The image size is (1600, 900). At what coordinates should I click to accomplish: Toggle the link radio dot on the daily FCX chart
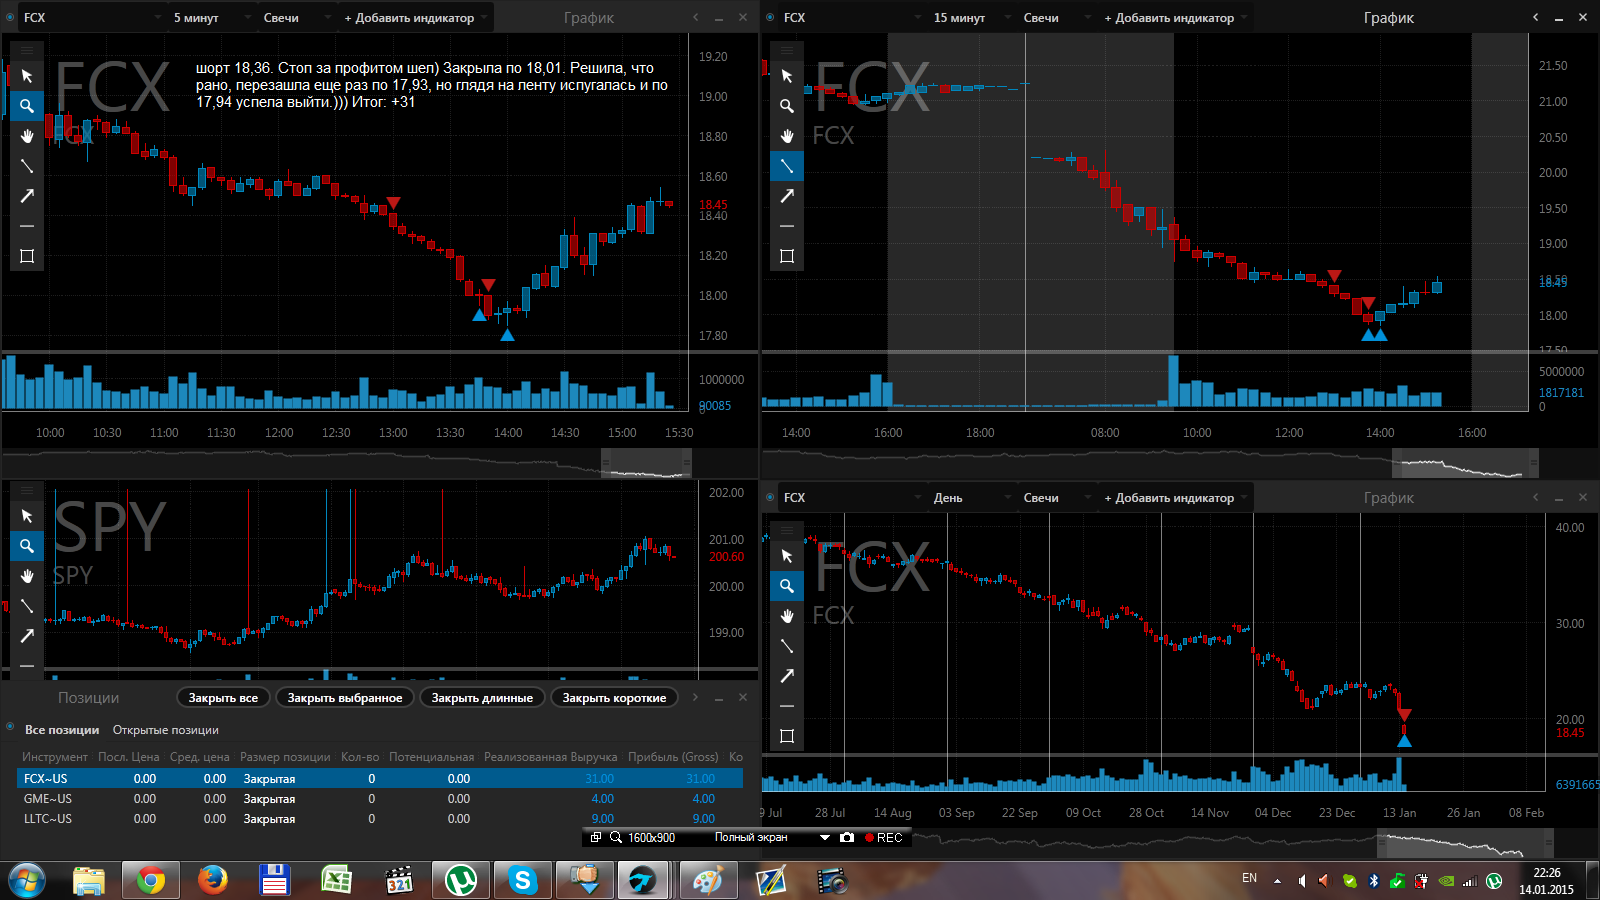point(769,497)
